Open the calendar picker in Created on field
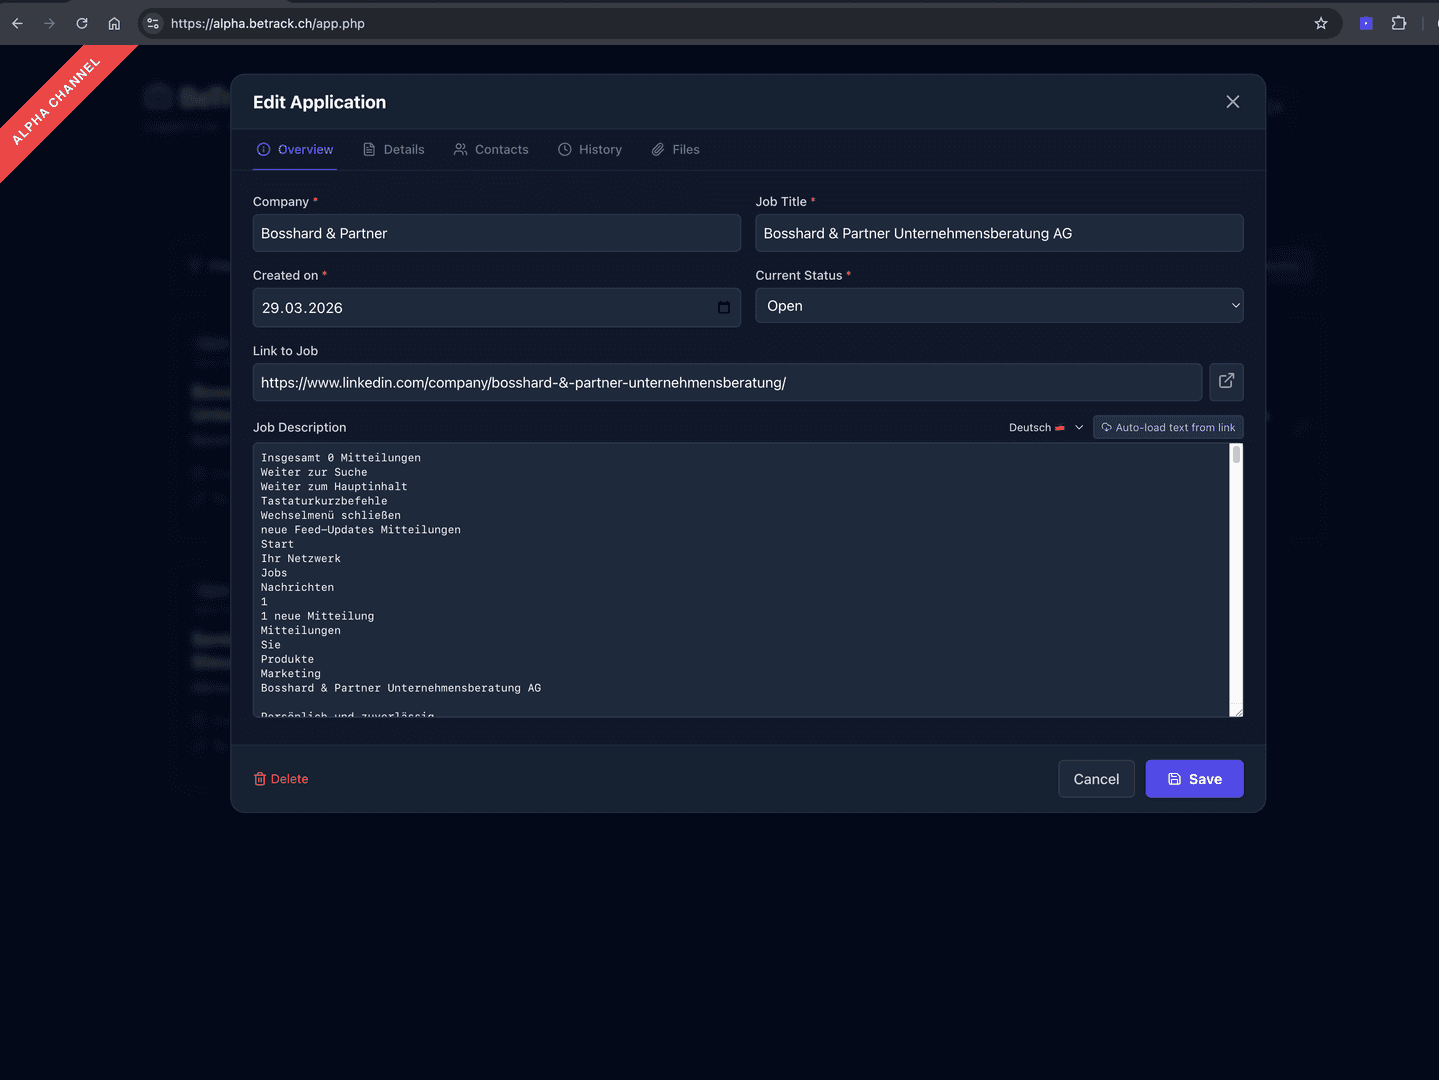Screen dimensions: 1439x1080 pos(724,308)
